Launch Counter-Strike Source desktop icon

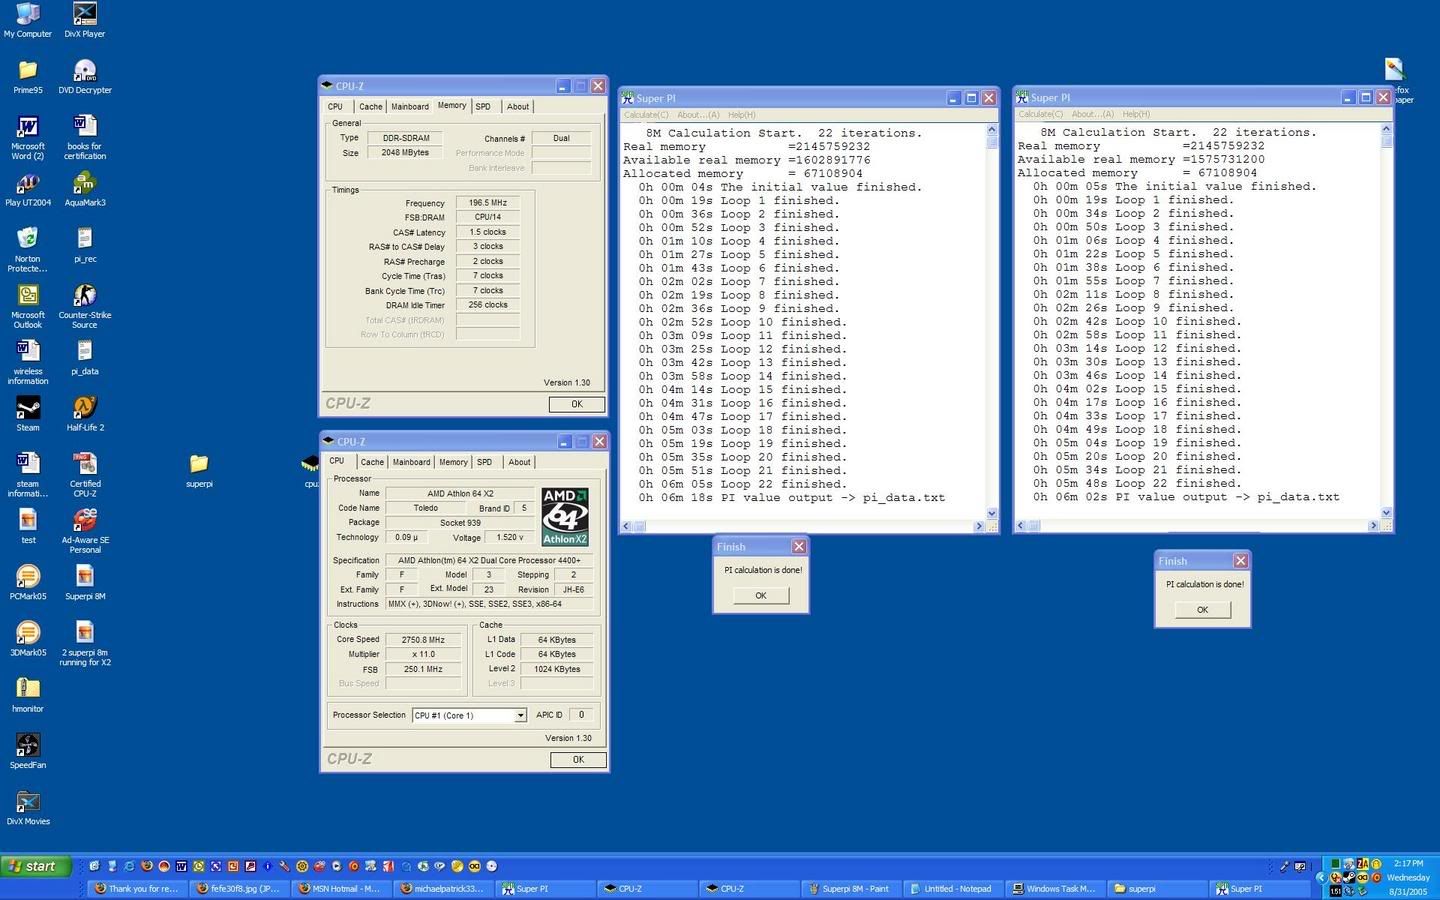85,306
